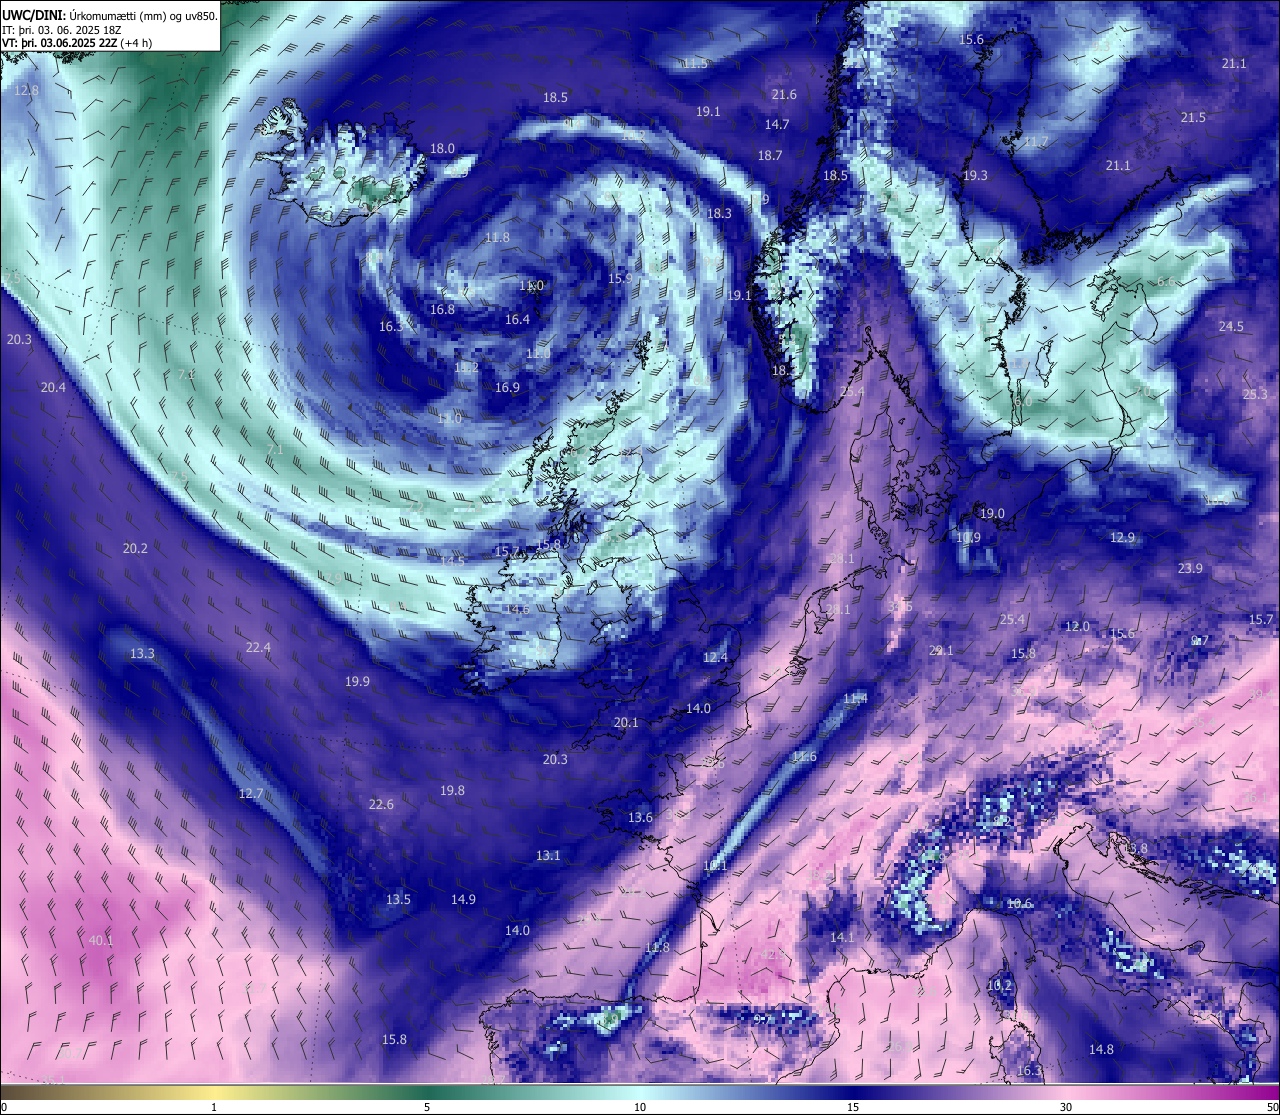
Task: Click the map value 18.7
Action: [x=769, y=156]
